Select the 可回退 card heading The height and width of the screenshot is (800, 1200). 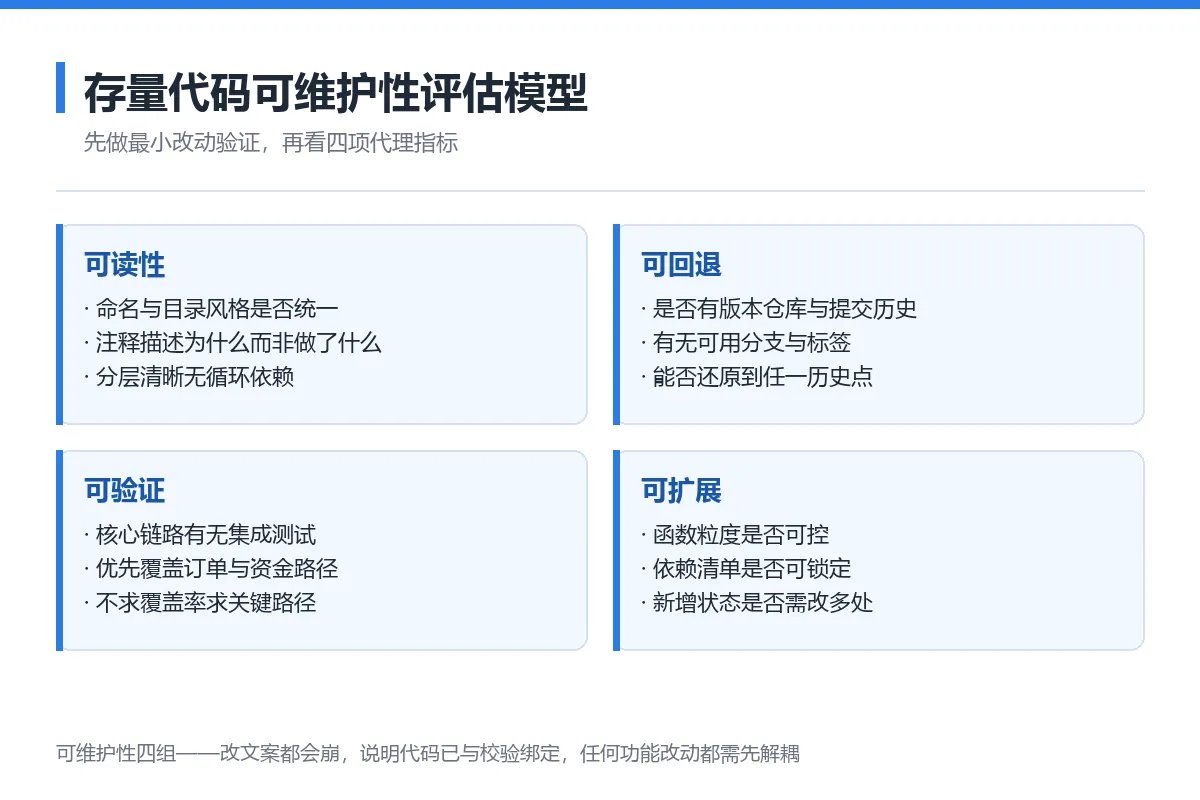(x=681, y=265)
